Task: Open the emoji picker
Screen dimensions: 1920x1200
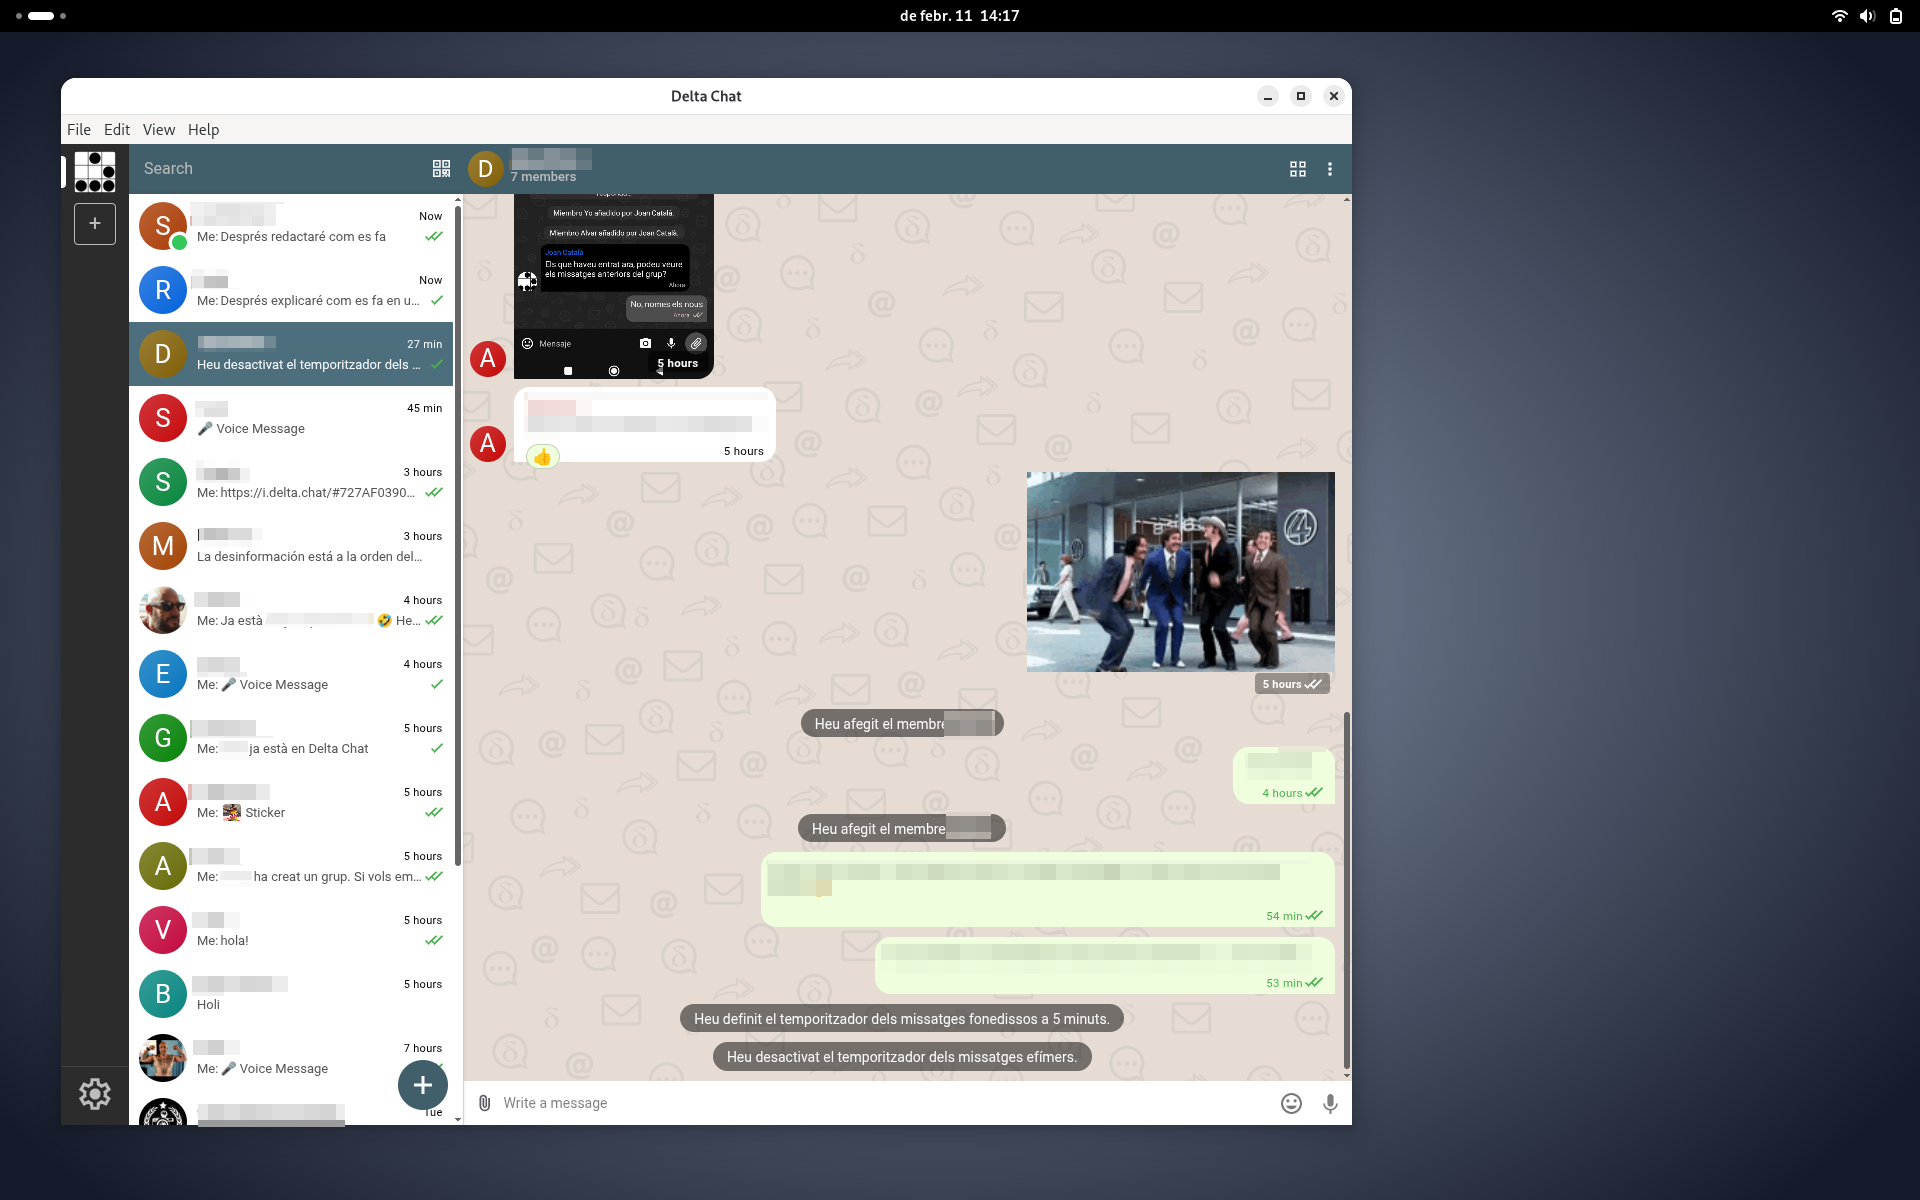Action: pos(1290,1103)
